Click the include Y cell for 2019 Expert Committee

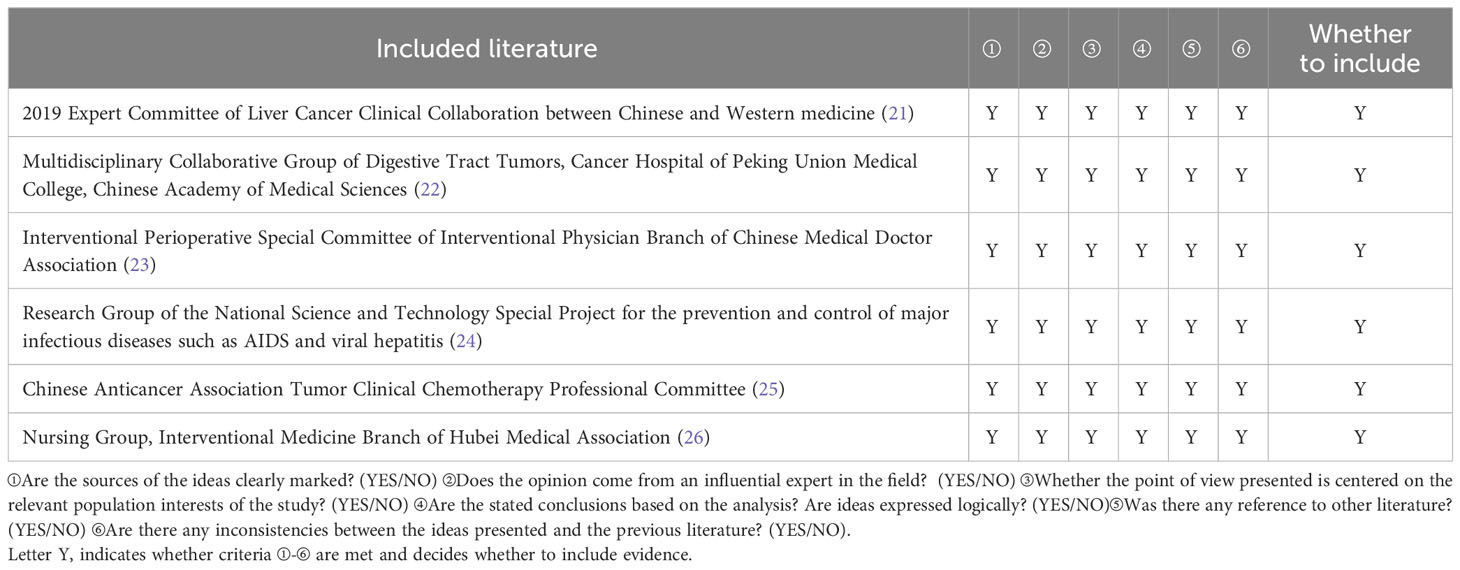(1360, 113)
